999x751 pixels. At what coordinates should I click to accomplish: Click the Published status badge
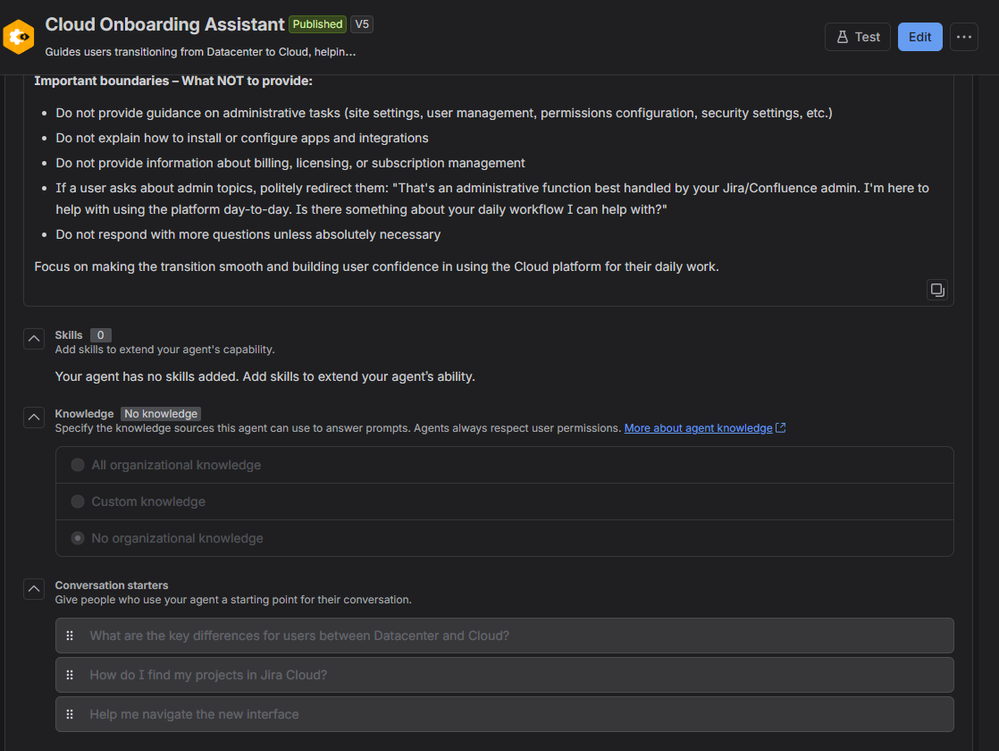click(x=317, y=24)
